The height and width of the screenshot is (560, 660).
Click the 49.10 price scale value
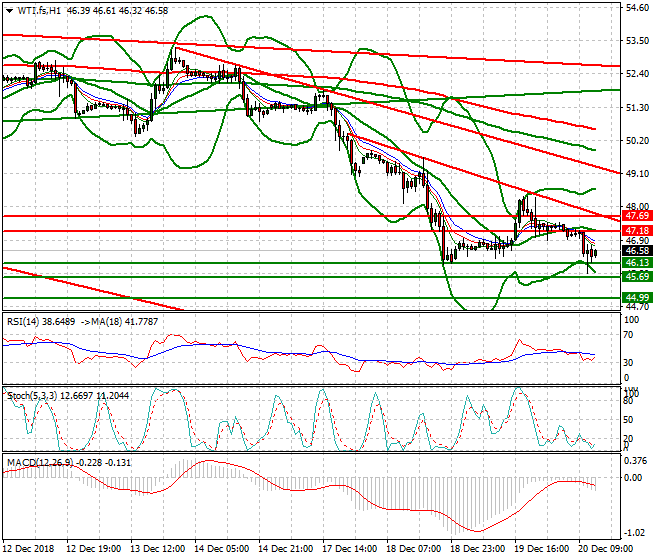point(637,173)
